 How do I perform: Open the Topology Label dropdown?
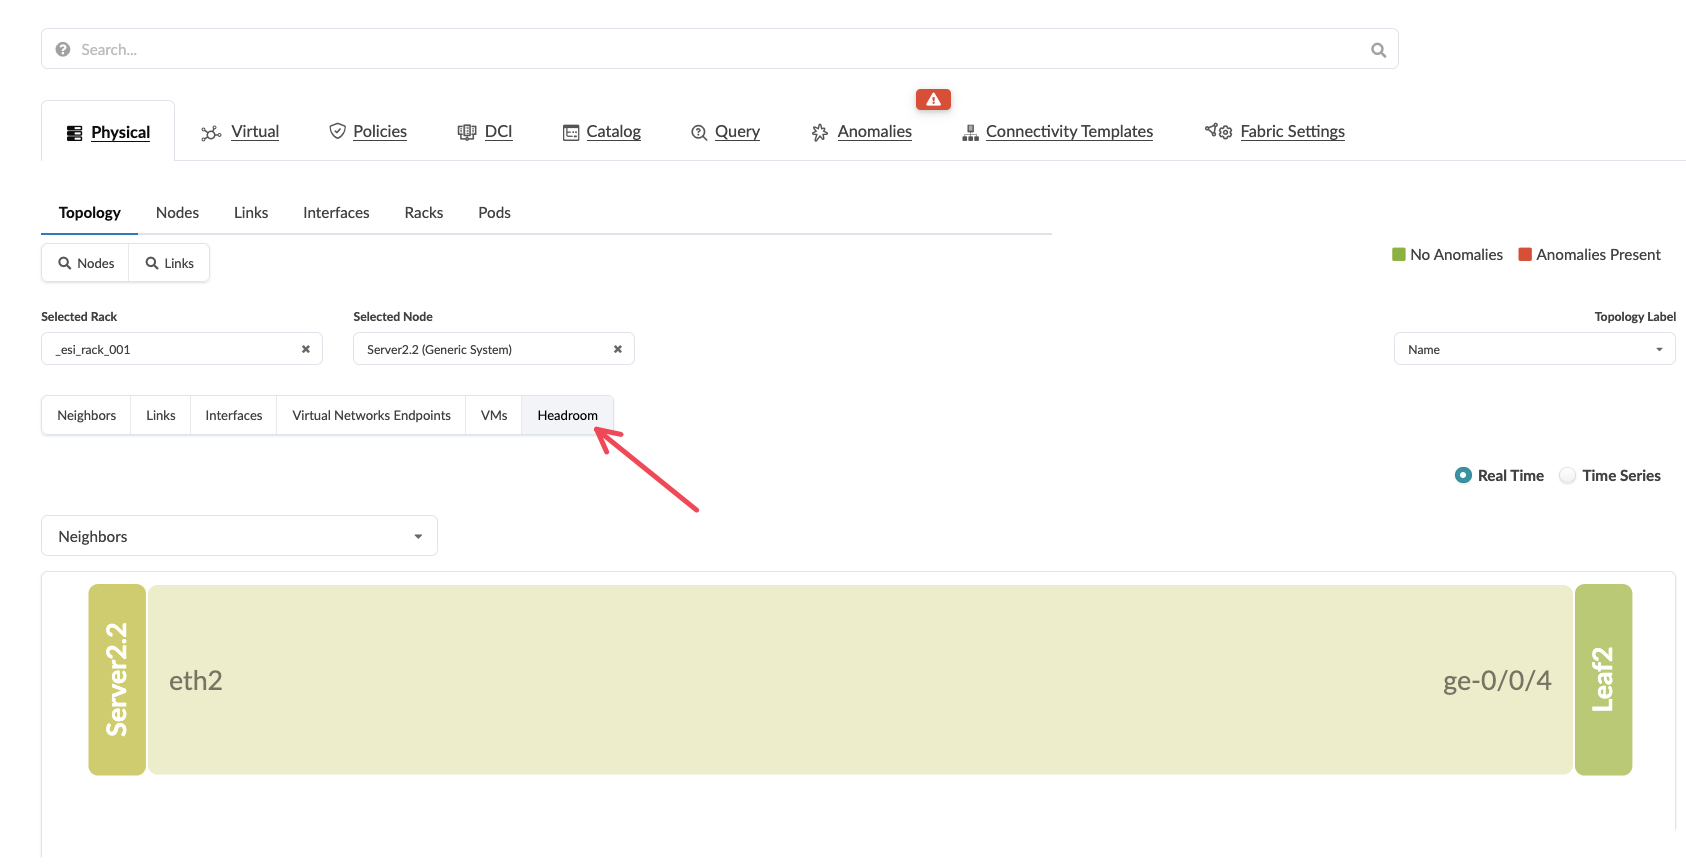click(1534, 349)
